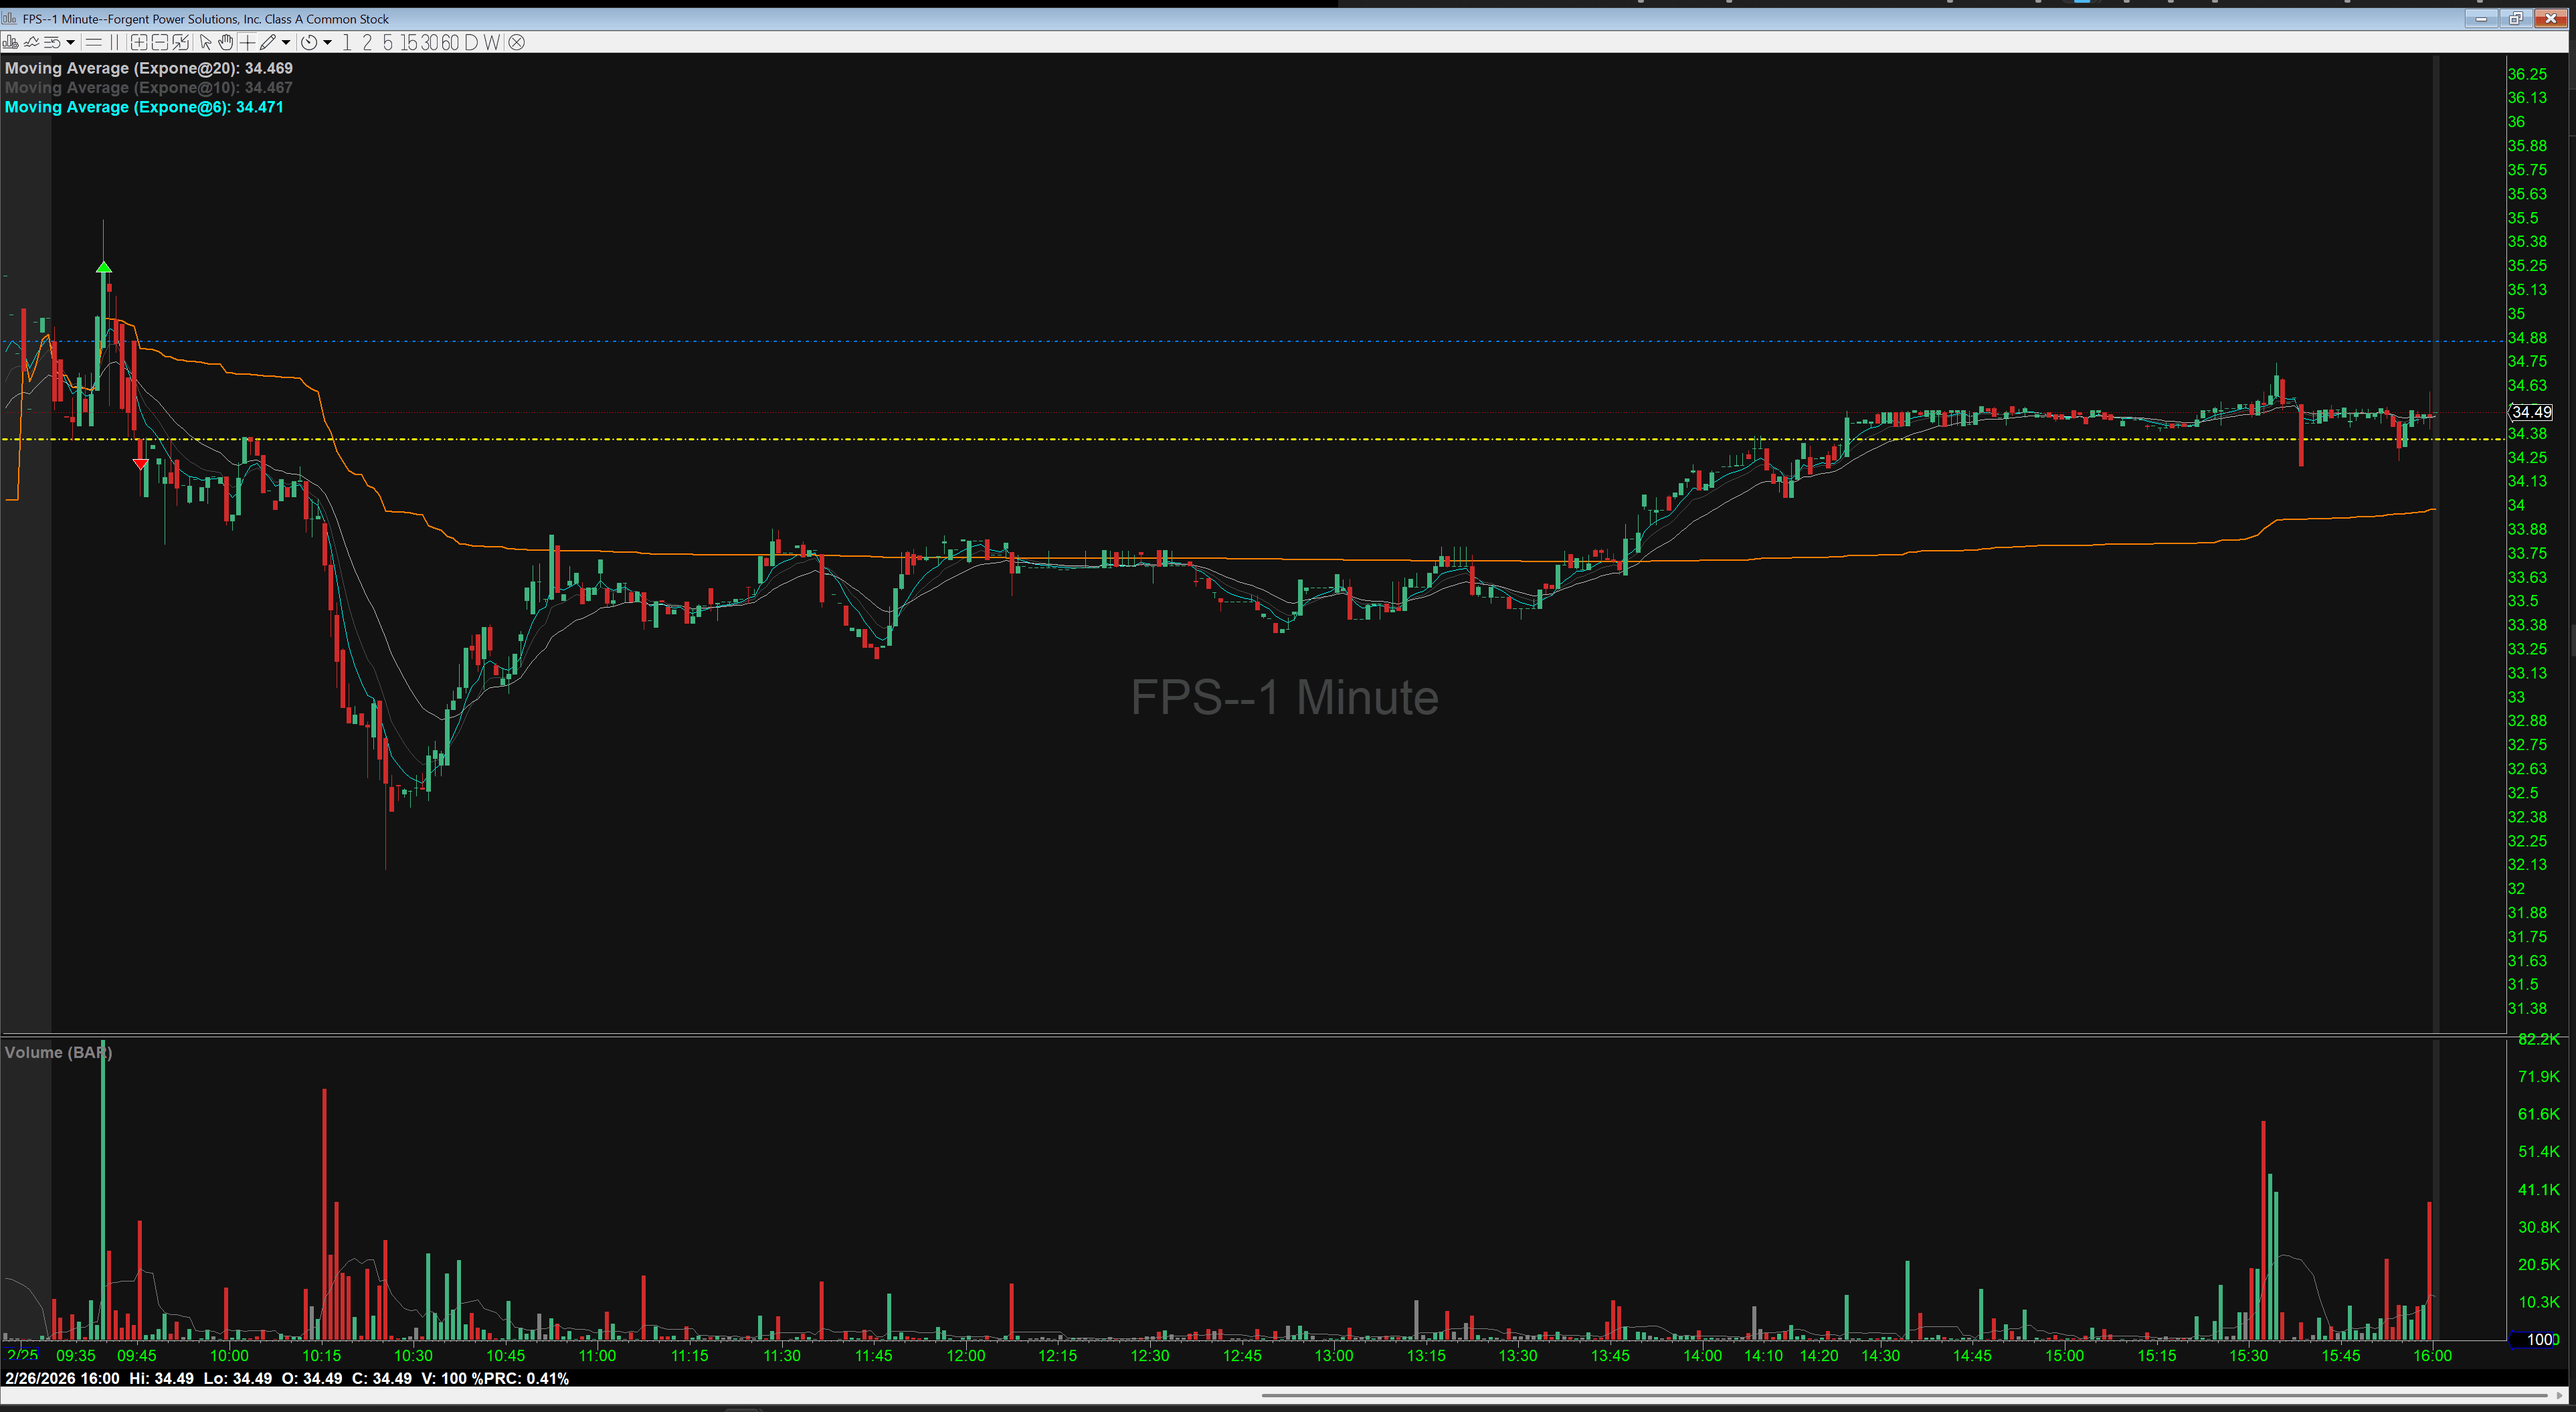Toggle vertical lines display icon
Screen dimensions: 2576x1412
[x=114, y=42]
